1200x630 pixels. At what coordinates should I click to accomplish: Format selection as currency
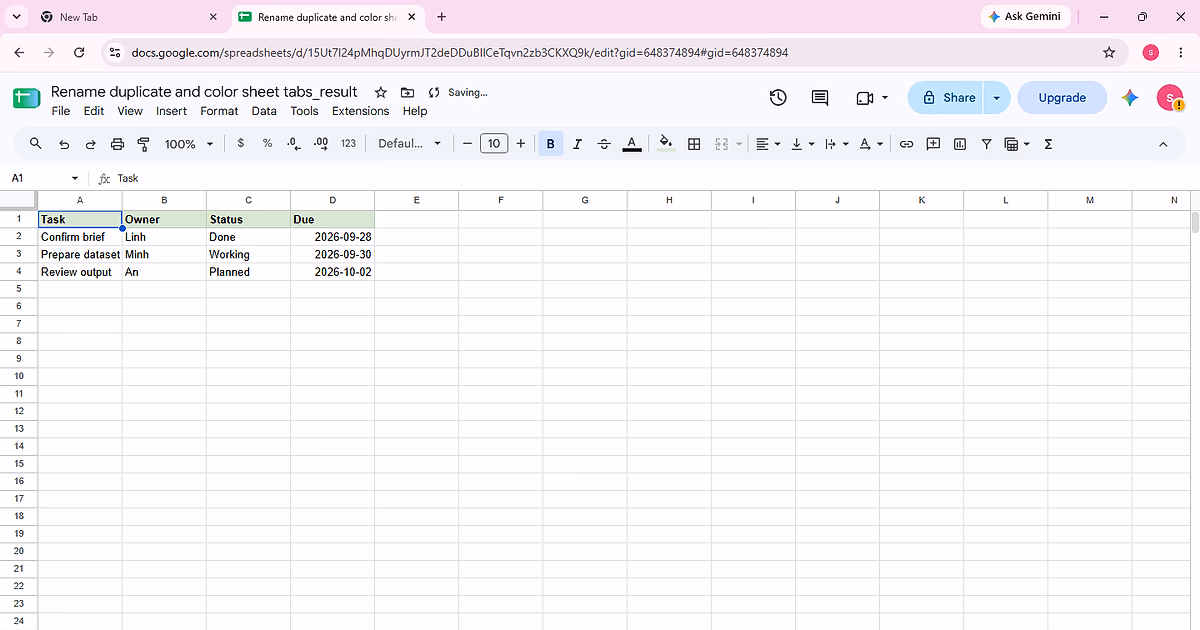(241, 144)
